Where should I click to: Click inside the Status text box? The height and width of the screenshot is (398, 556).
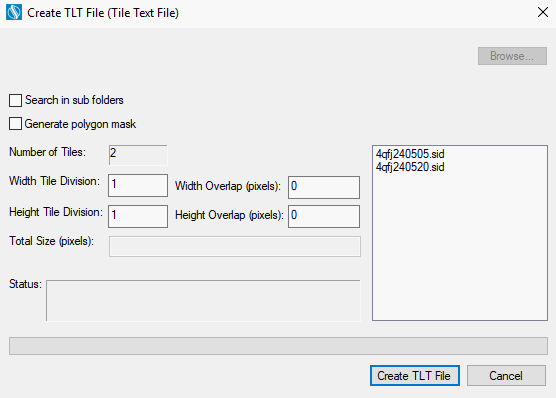203,301
